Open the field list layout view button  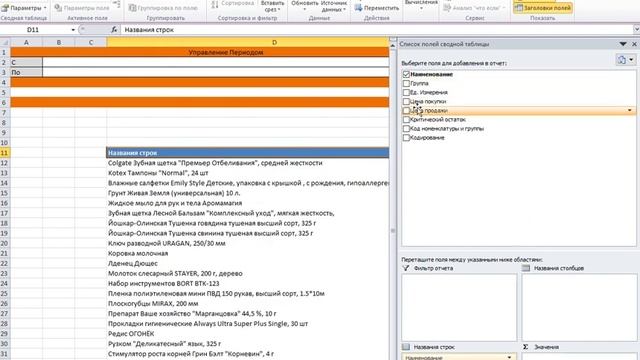click(625, 60)
